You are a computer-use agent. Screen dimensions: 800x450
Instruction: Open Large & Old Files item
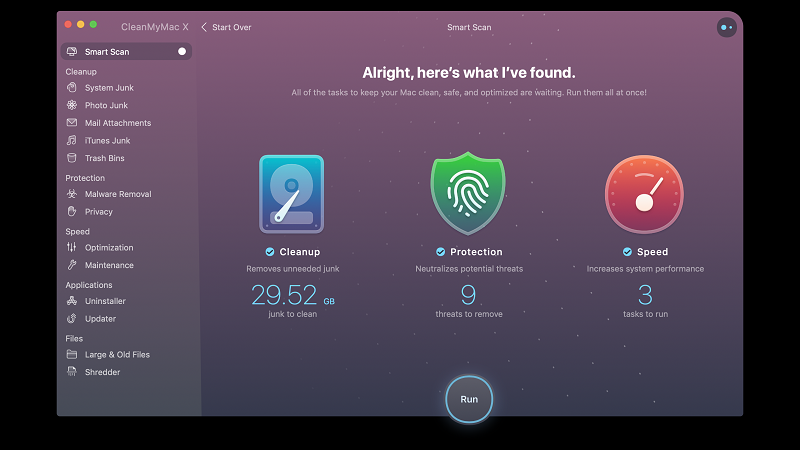[x=117, y=355]
